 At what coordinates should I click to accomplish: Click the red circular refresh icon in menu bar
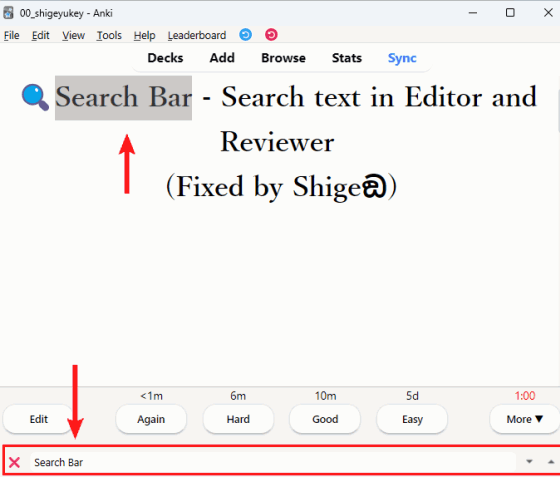tap(271, 35)
